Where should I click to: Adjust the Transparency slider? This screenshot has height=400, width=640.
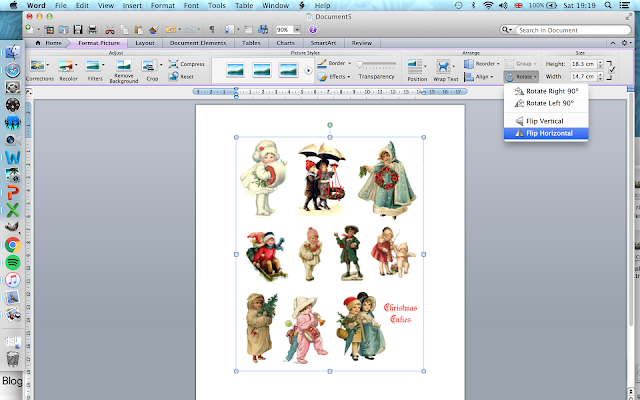376,64
